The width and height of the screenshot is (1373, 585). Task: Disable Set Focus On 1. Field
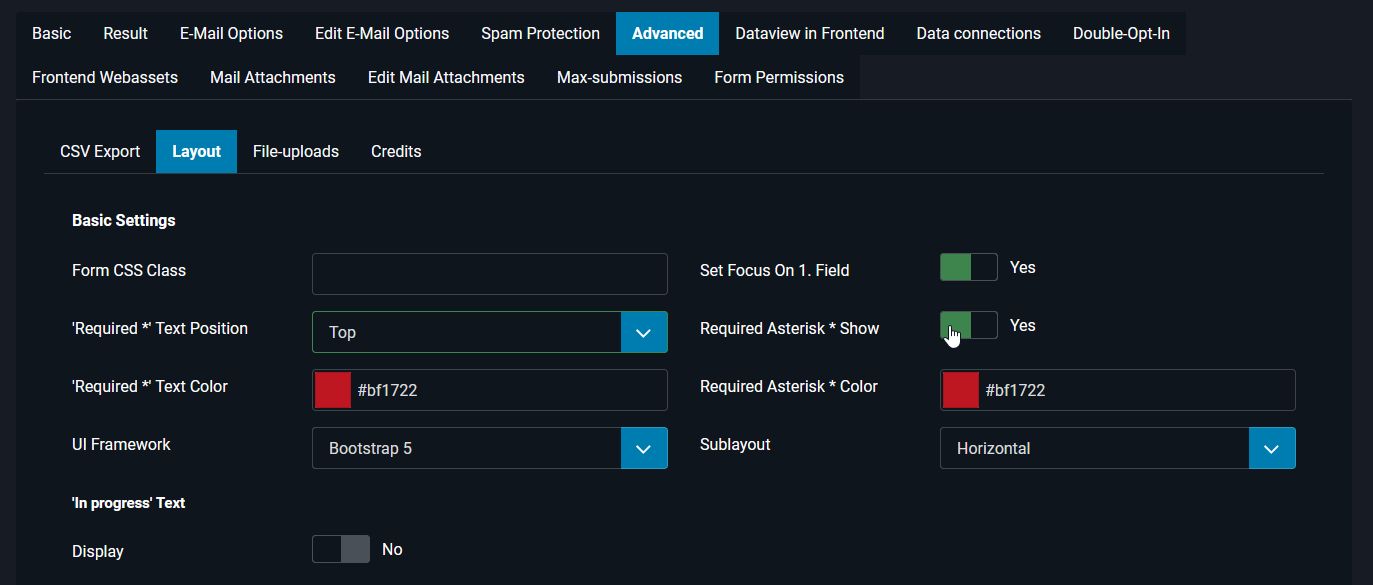pyautogui.click(x=968, y=267)
